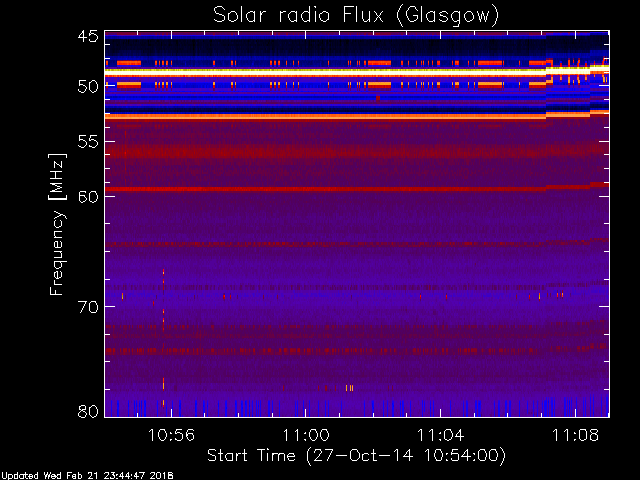Click the vertical burst streak near 10:56

pos(163,338)
